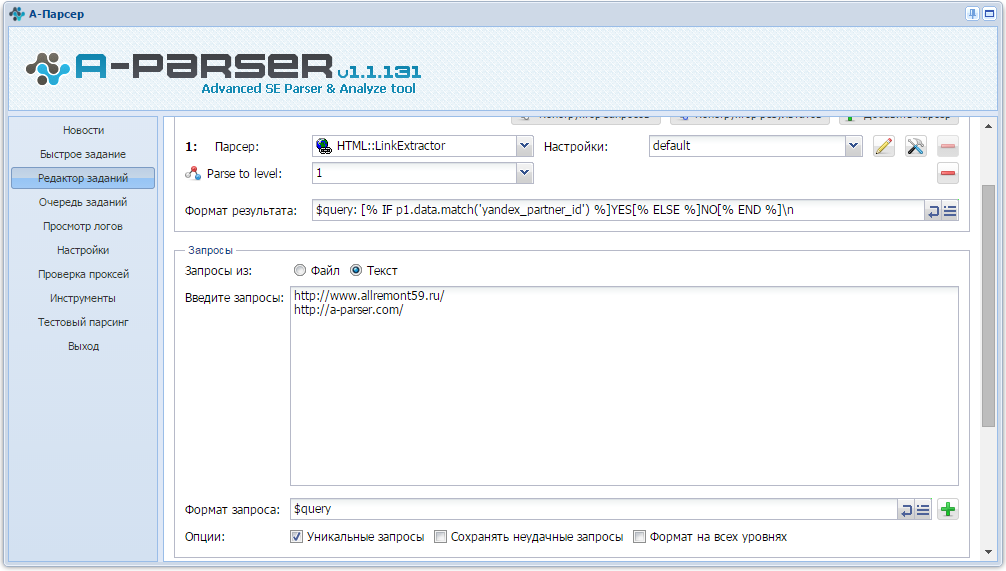Click the Parse to level value field
The image size is (1006, 571).
[414, 173]
